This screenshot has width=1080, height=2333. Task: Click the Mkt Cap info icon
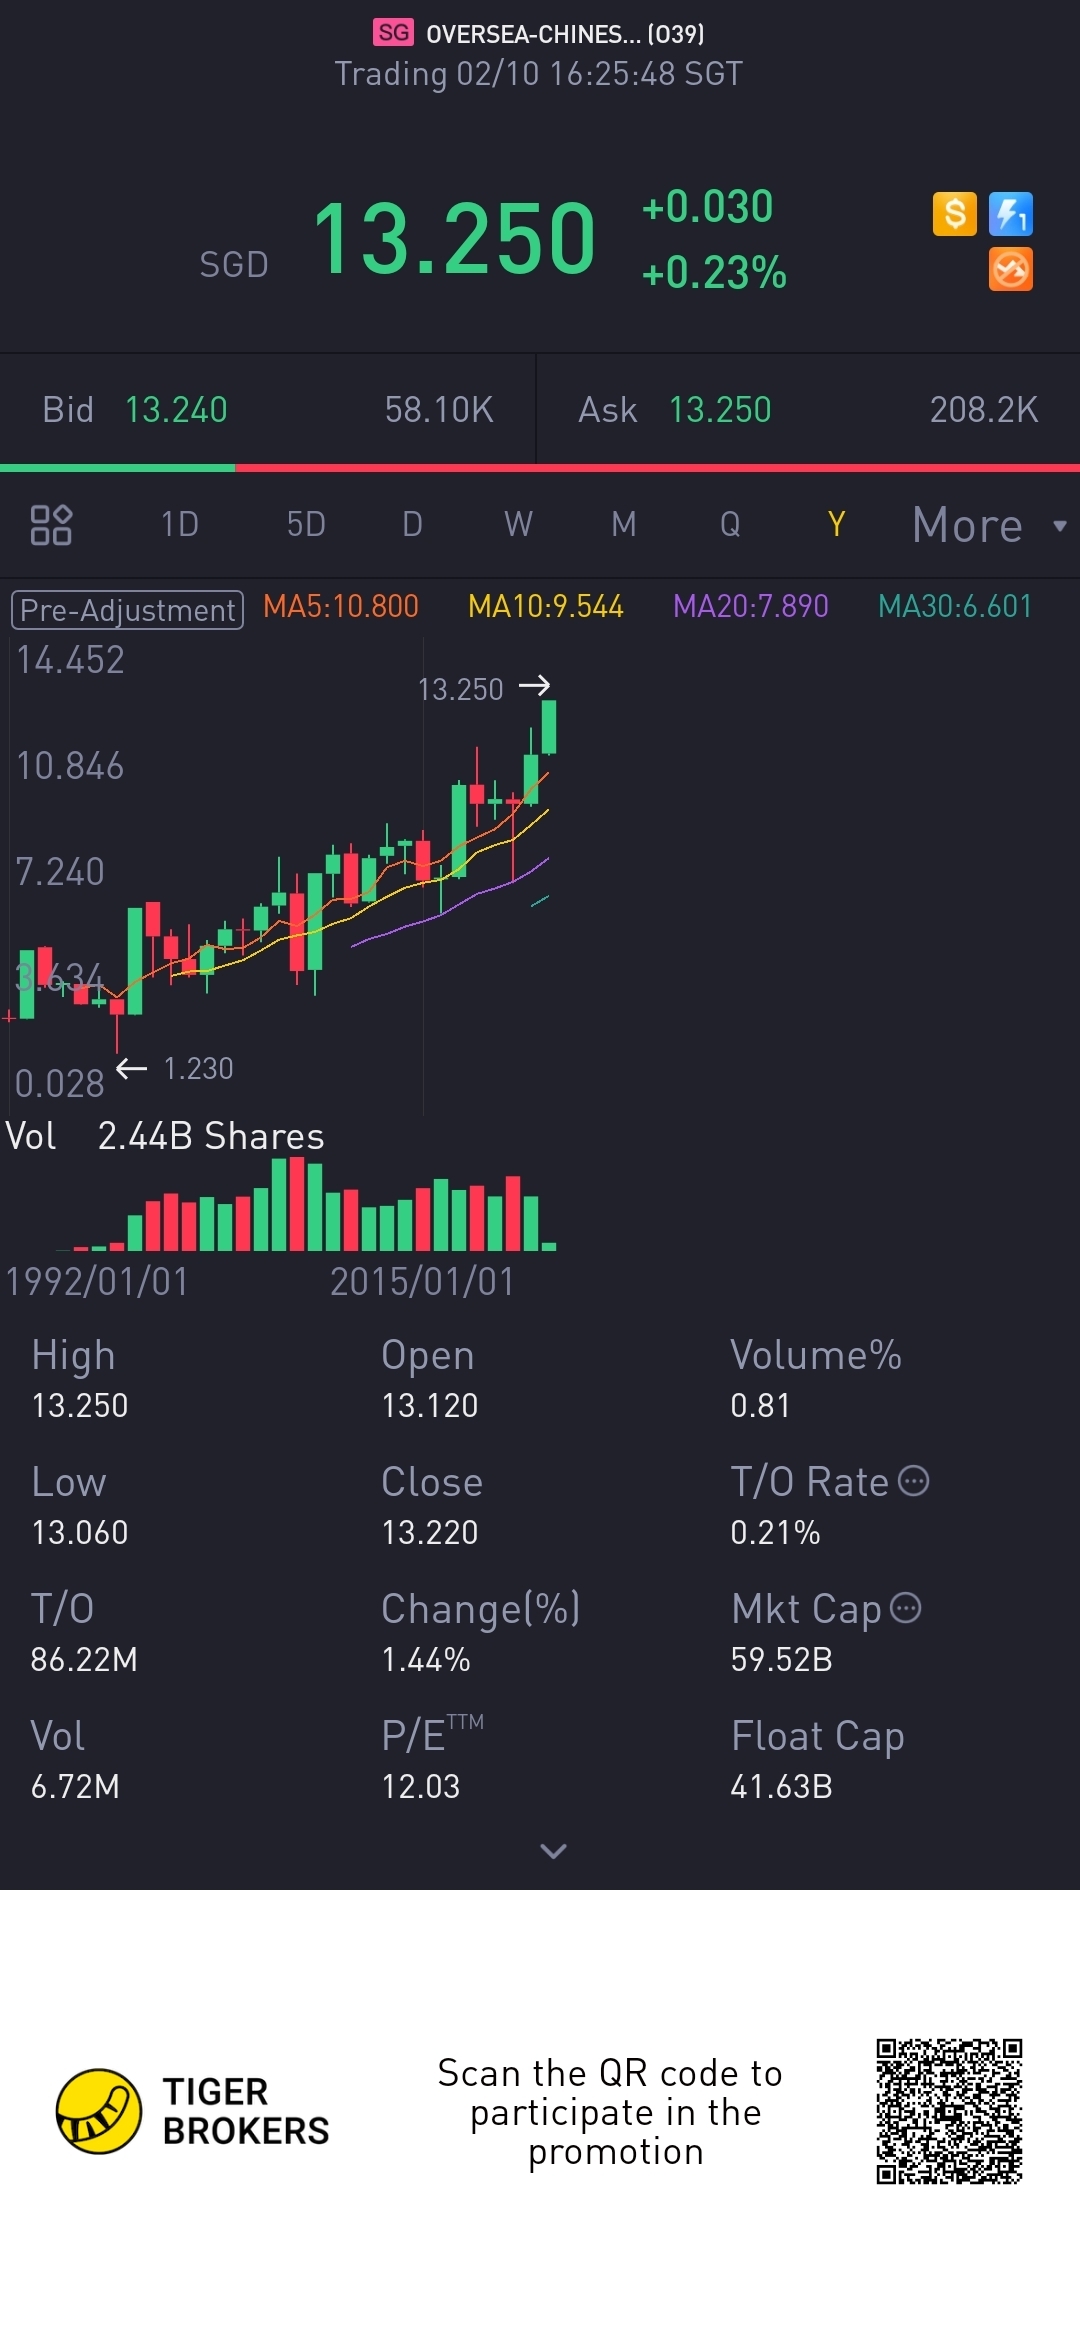pos(906,1608)
